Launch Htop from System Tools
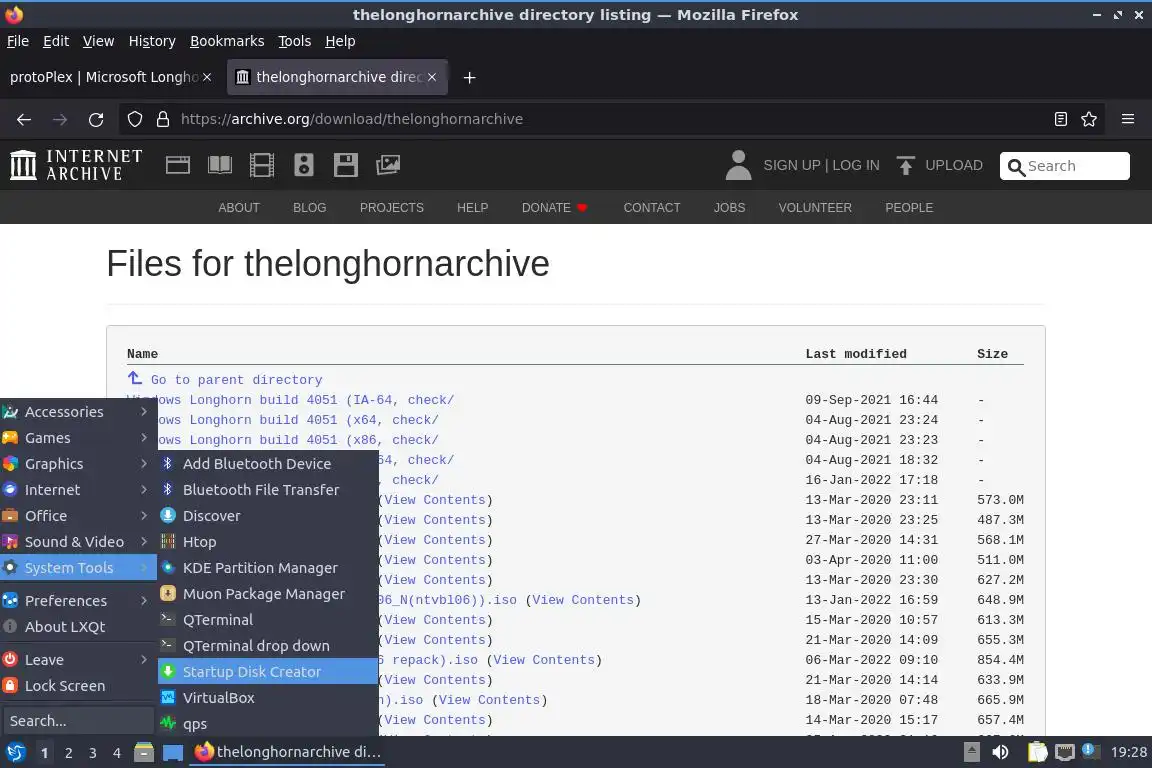This screenshot has width=1152, height=768. [x=268, y=542]
